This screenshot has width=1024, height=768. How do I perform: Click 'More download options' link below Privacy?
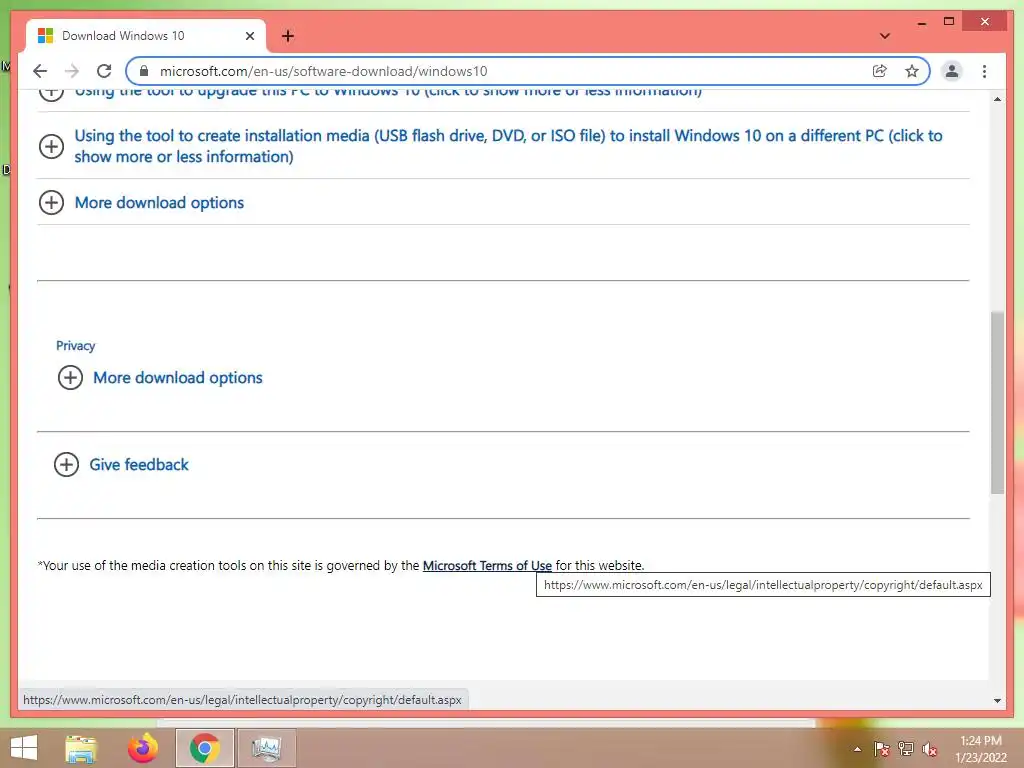178,378
